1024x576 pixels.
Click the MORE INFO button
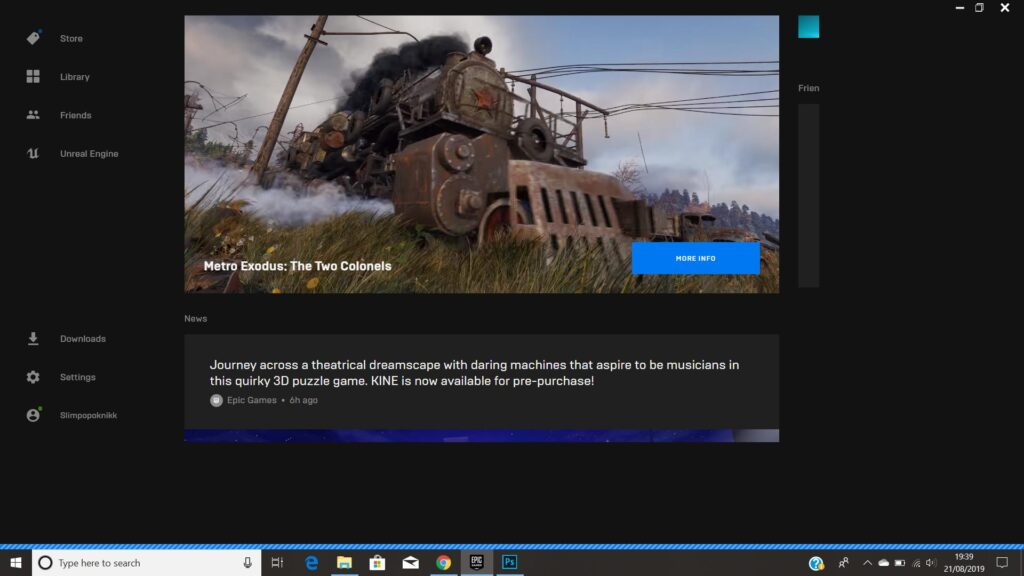696,259
